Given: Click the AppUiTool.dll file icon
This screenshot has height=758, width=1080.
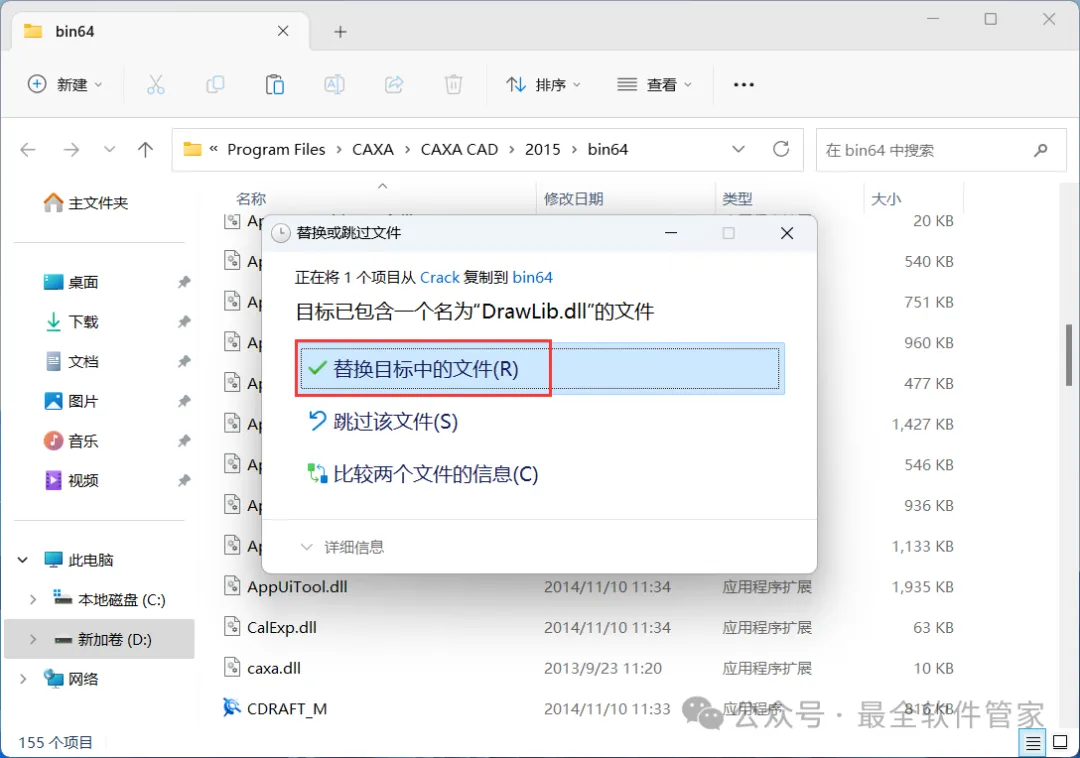Looking at the screenshot, I should pos(232,587).
